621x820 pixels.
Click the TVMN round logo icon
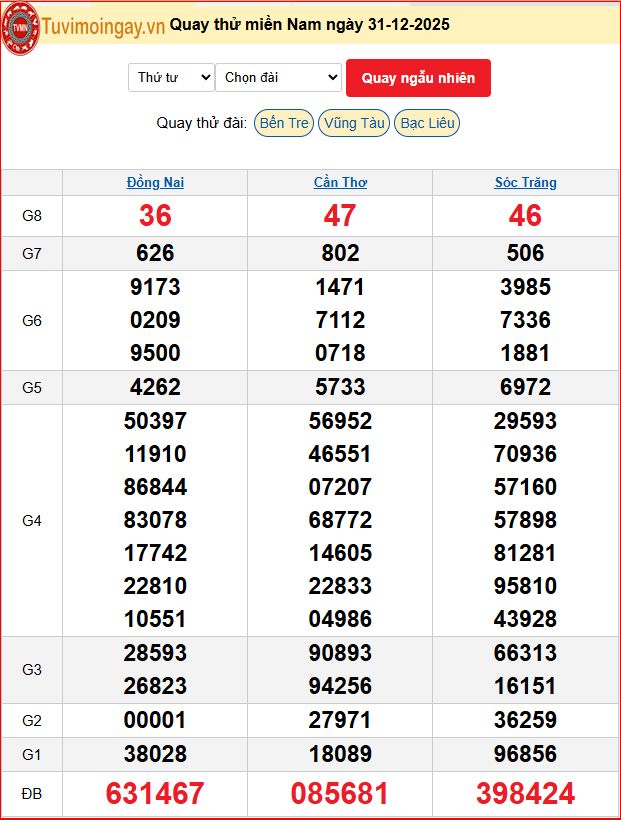pos(20,25)
